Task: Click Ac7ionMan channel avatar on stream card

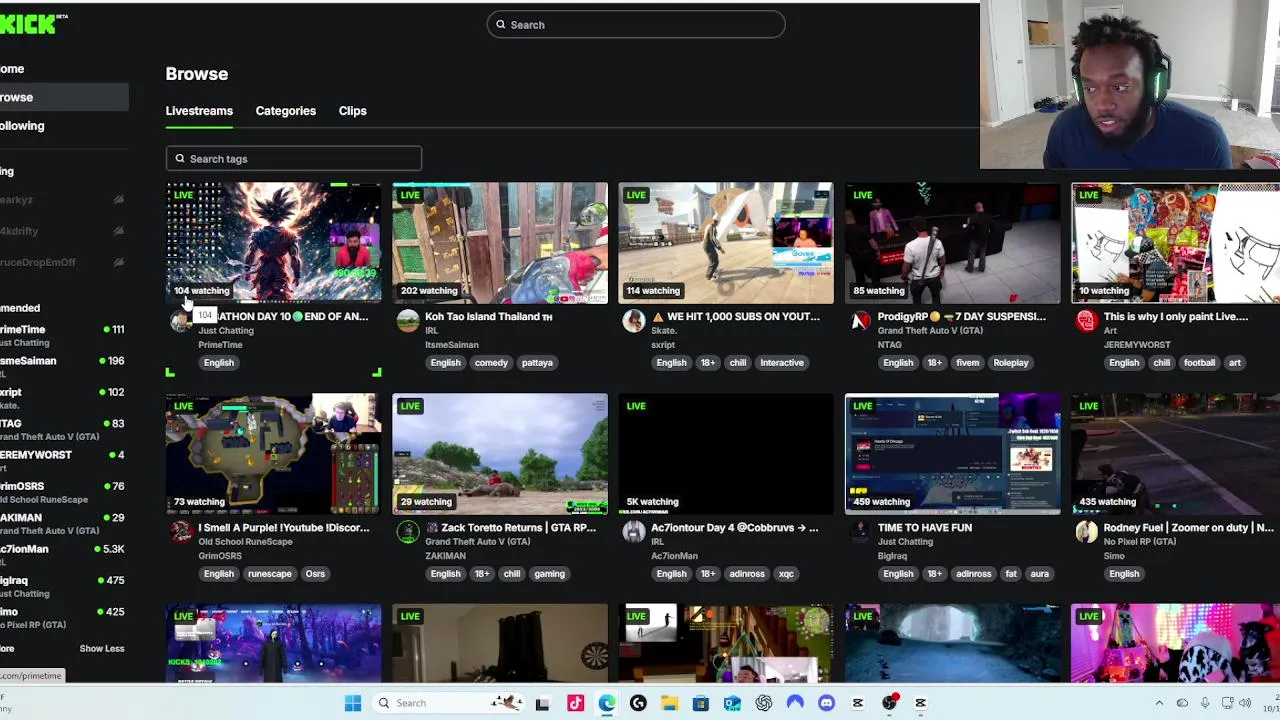Action: coord(633,531)
